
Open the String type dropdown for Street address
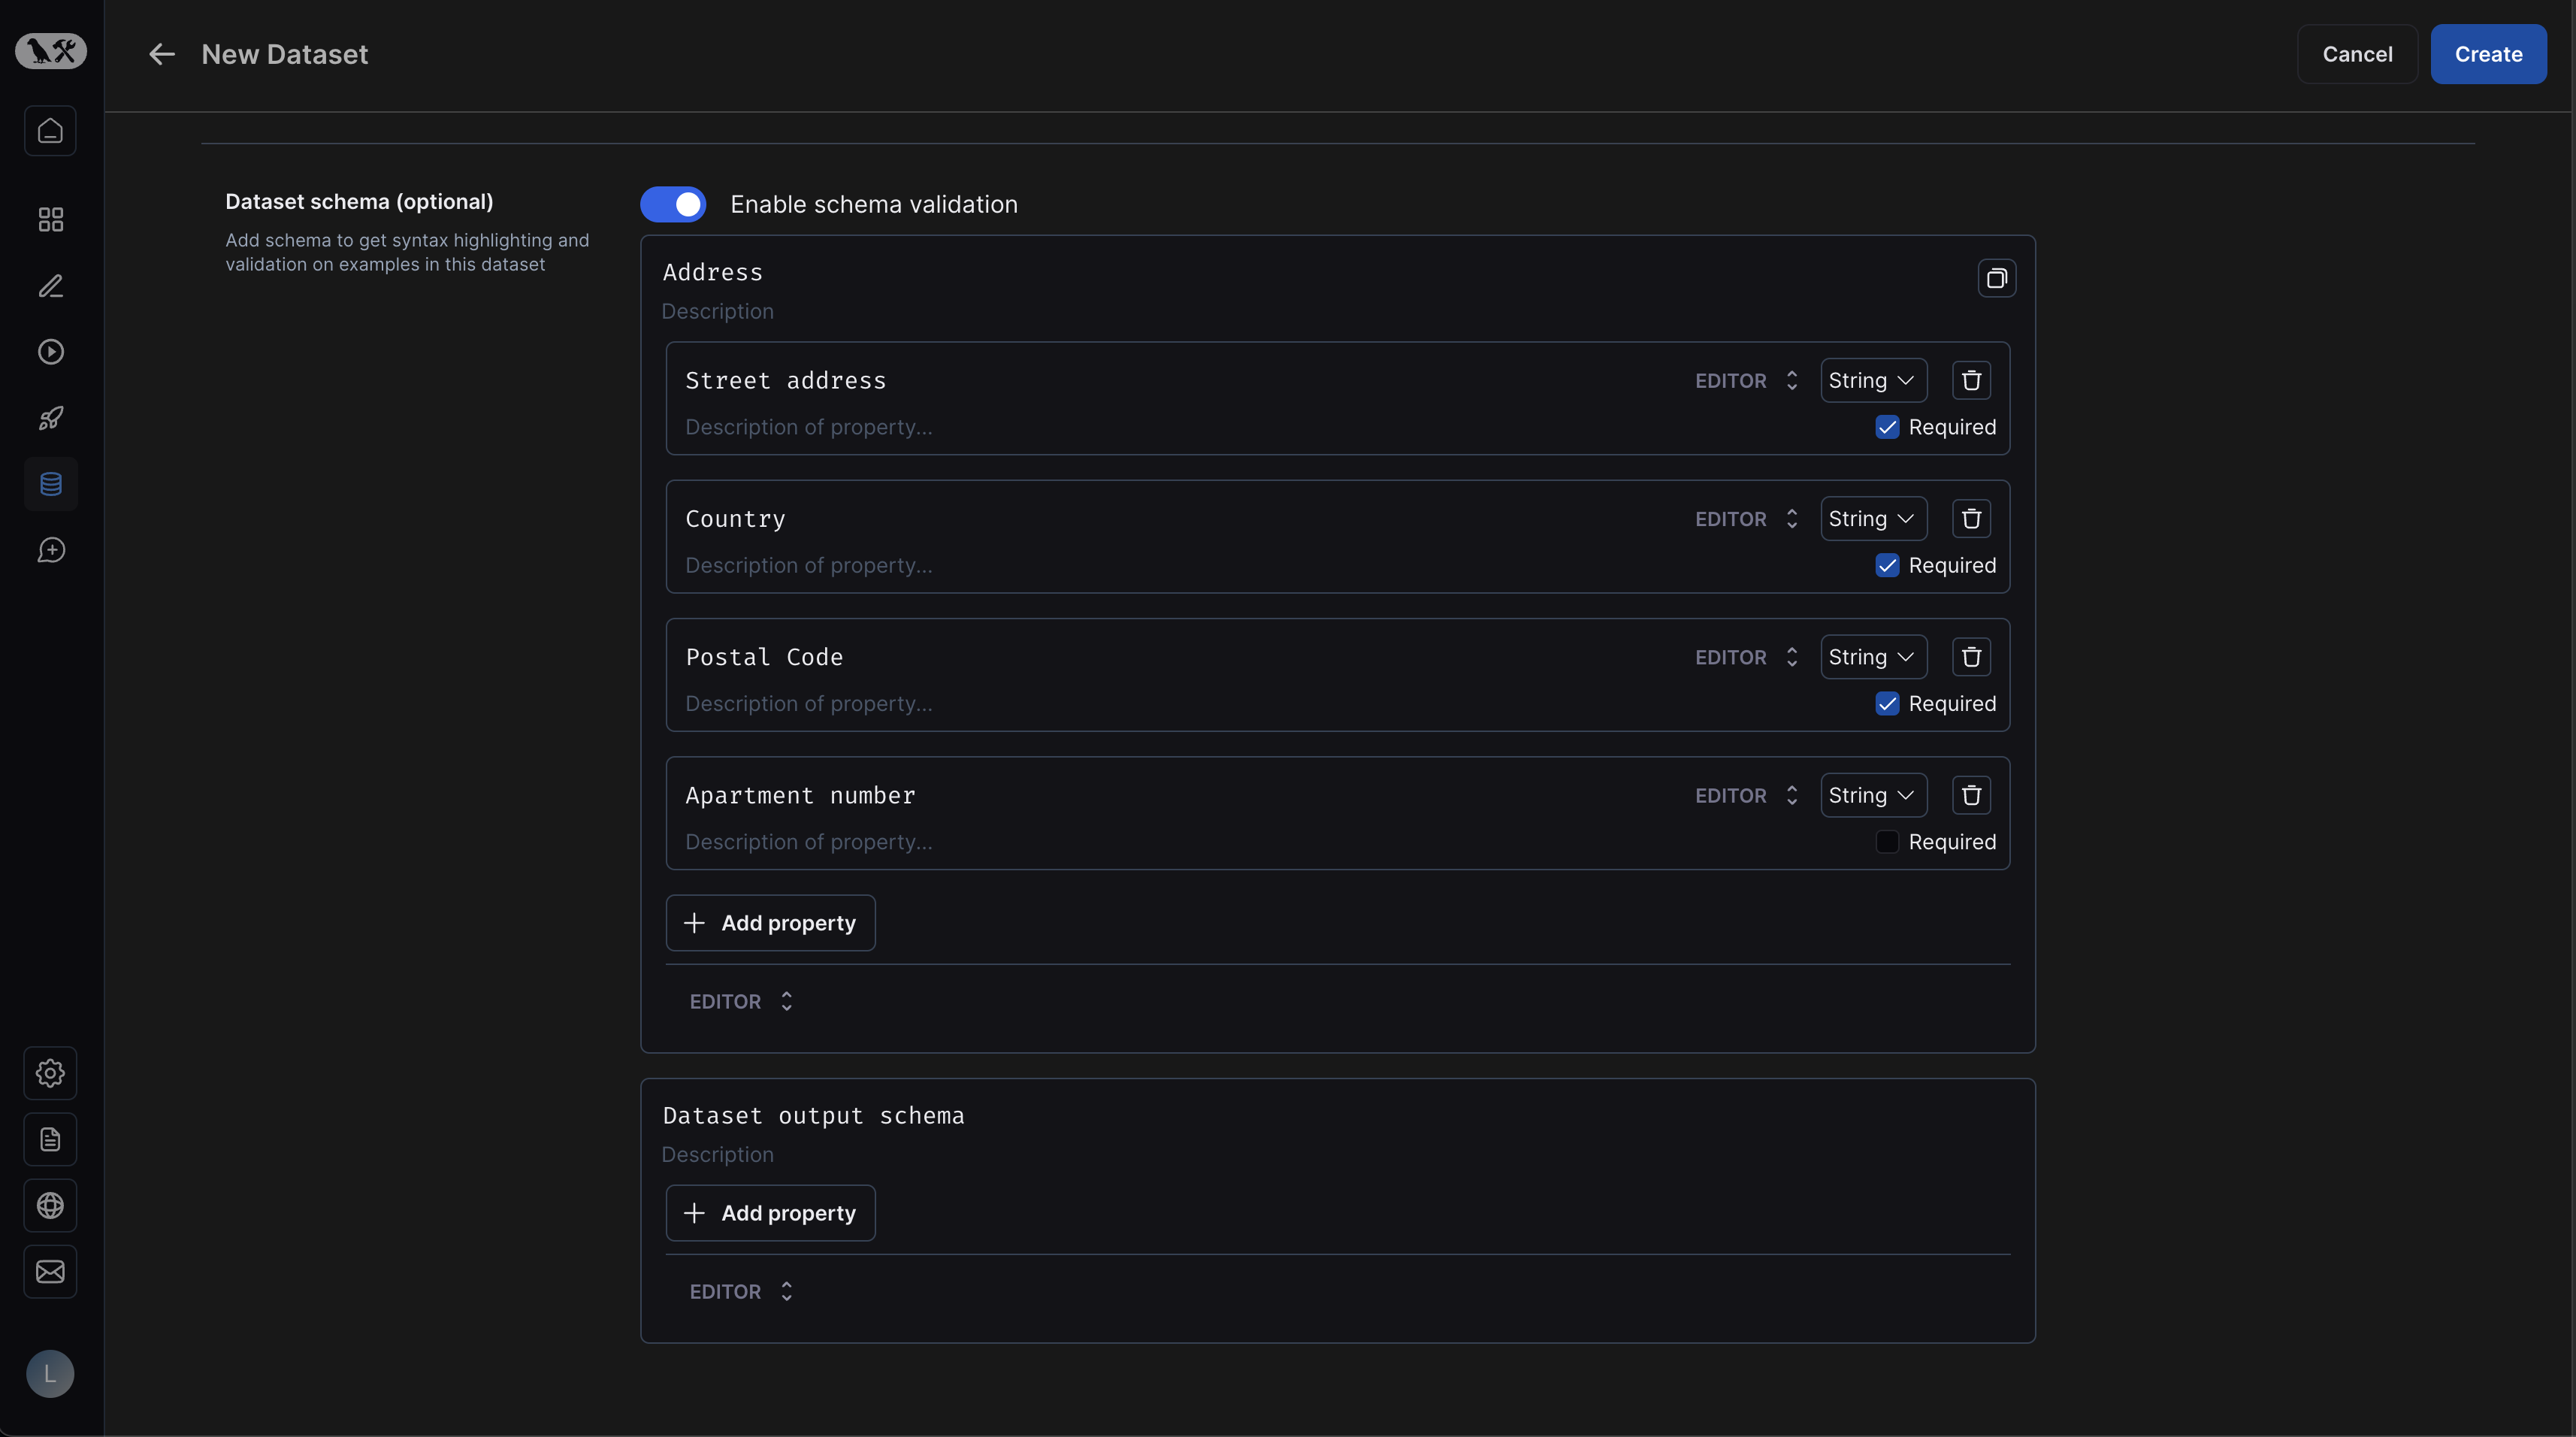(x=1872, y=381)
